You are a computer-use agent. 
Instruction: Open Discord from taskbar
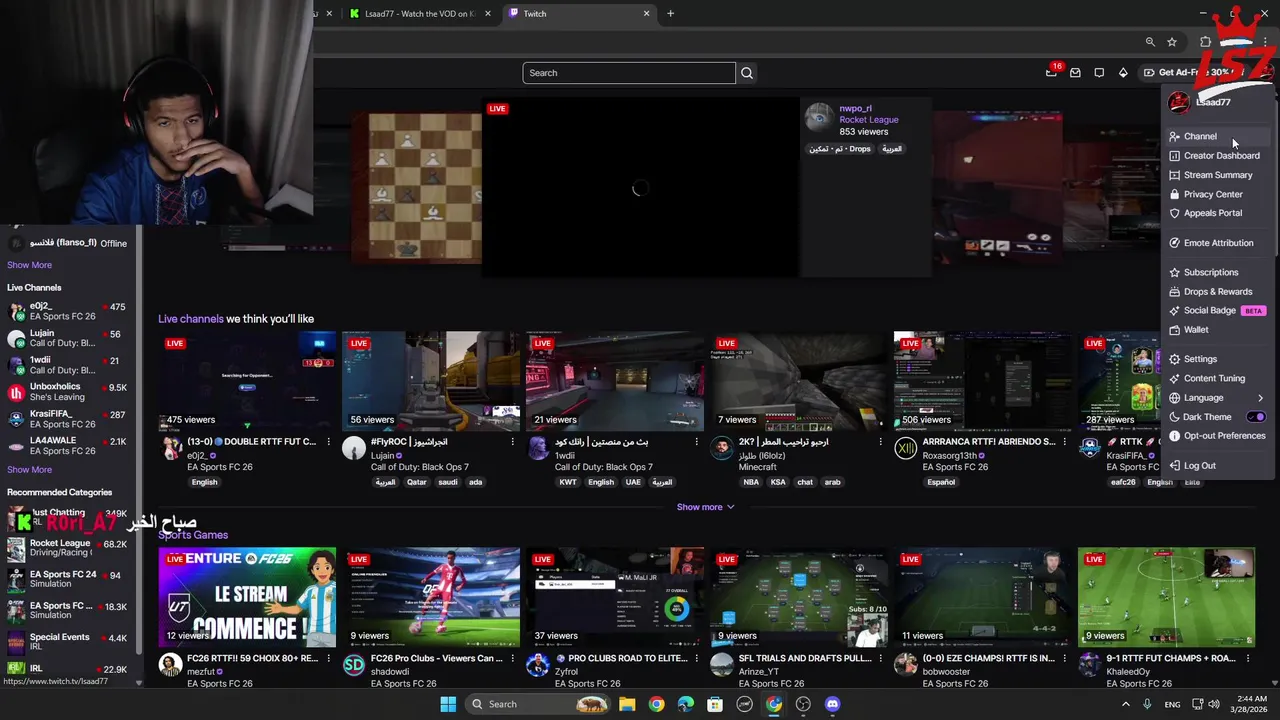pos(833,704)
